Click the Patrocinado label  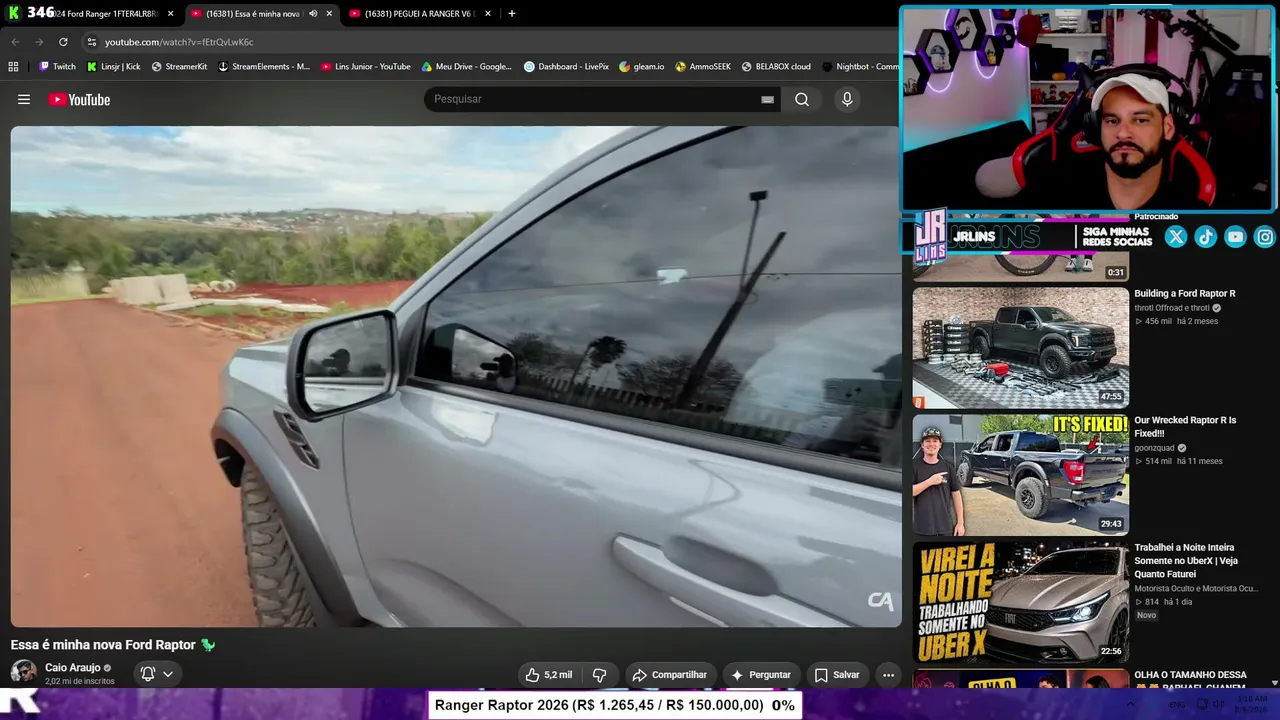1156,217
